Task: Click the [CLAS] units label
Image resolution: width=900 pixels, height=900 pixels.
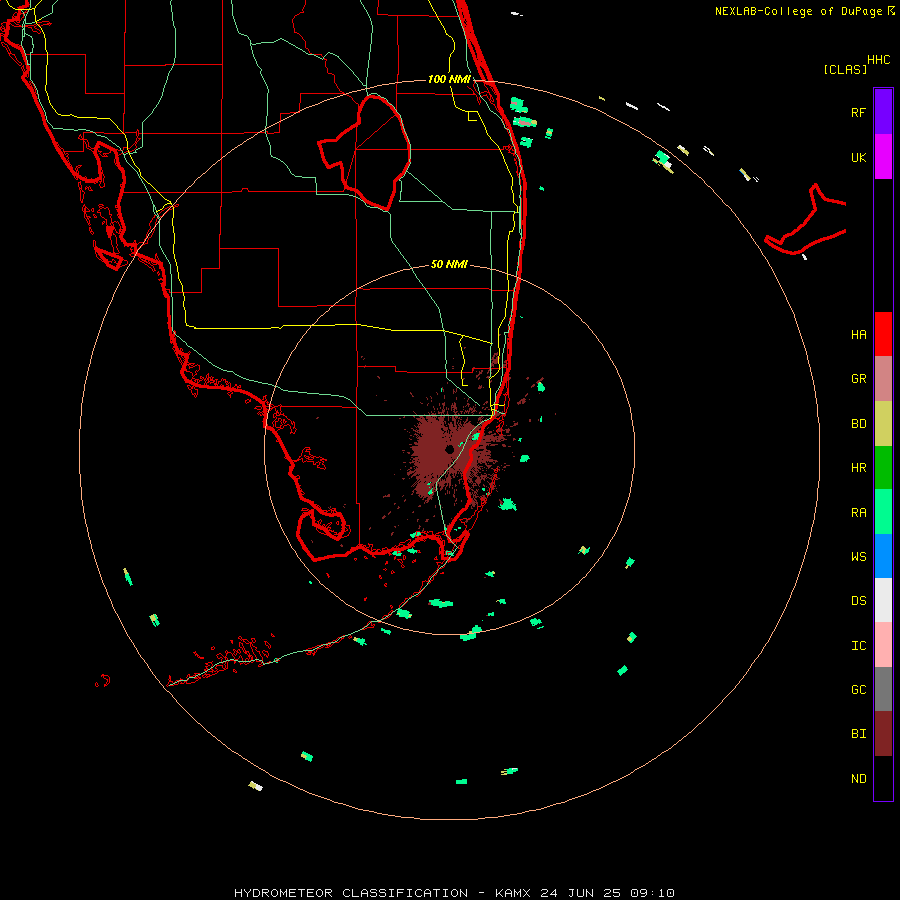Action: pos(845,69)
